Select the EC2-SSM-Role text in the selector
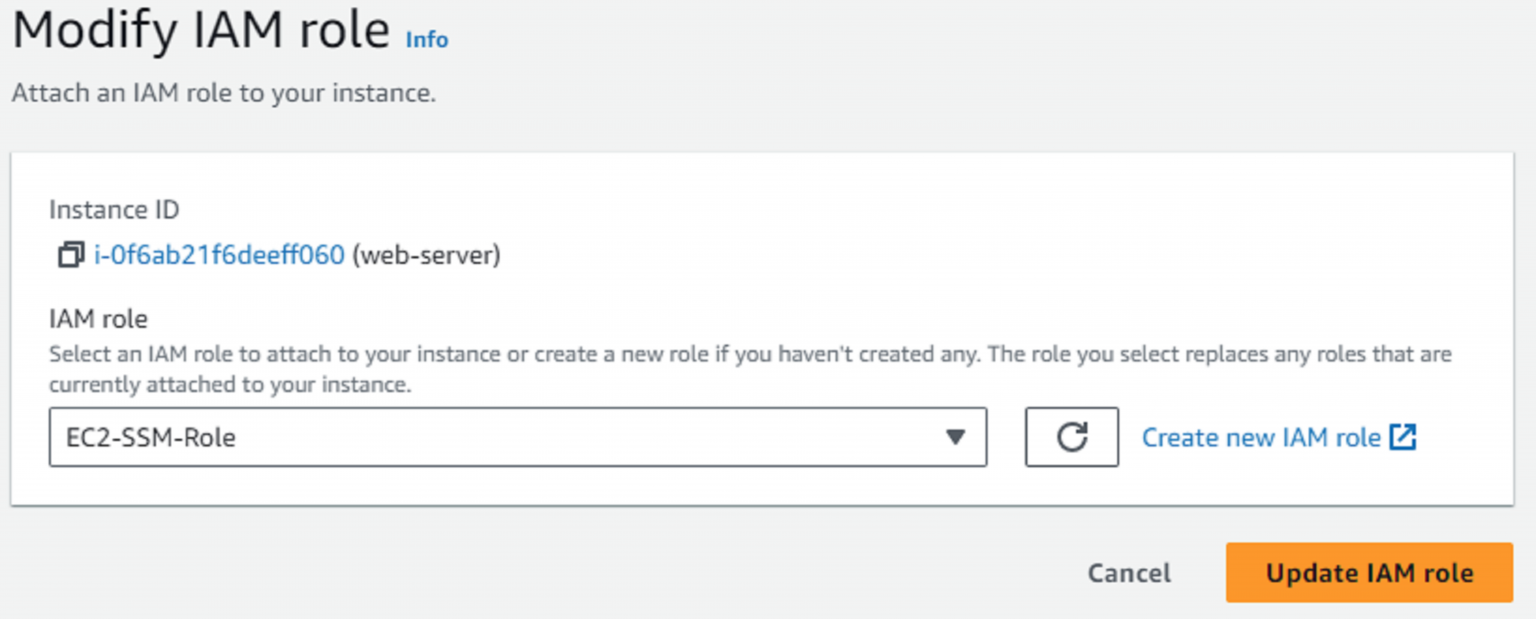This screenshot has height=619, width=1536. point(143,438)
